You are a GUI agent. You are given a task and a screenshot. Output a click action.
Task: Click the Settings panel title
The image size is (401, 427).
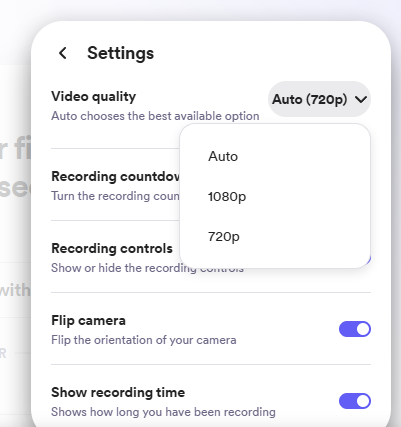[120, 53]
